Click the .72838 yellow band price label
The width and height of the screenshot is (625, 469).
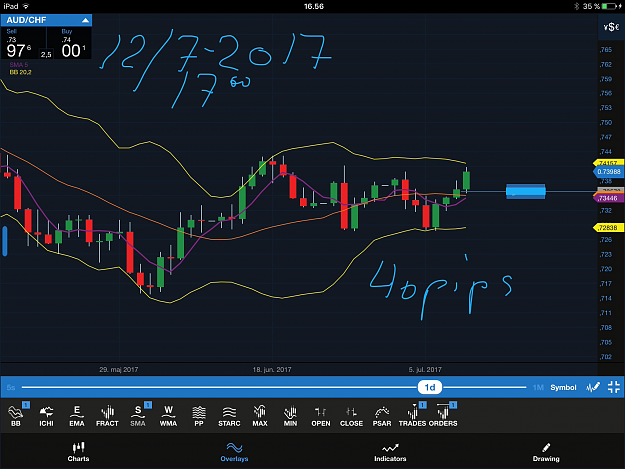coord(608,228)
